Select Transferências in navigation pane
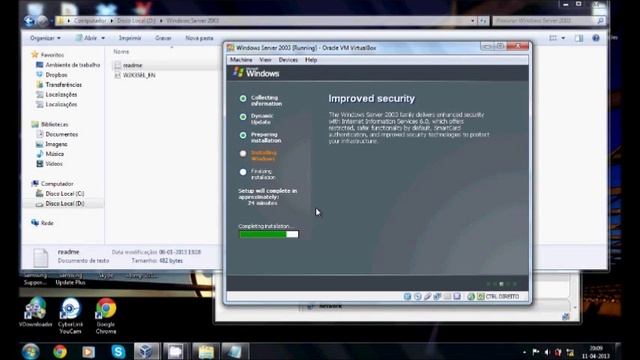Image resolution: width=640 pixels, height=360 pixels. [59, 84]
